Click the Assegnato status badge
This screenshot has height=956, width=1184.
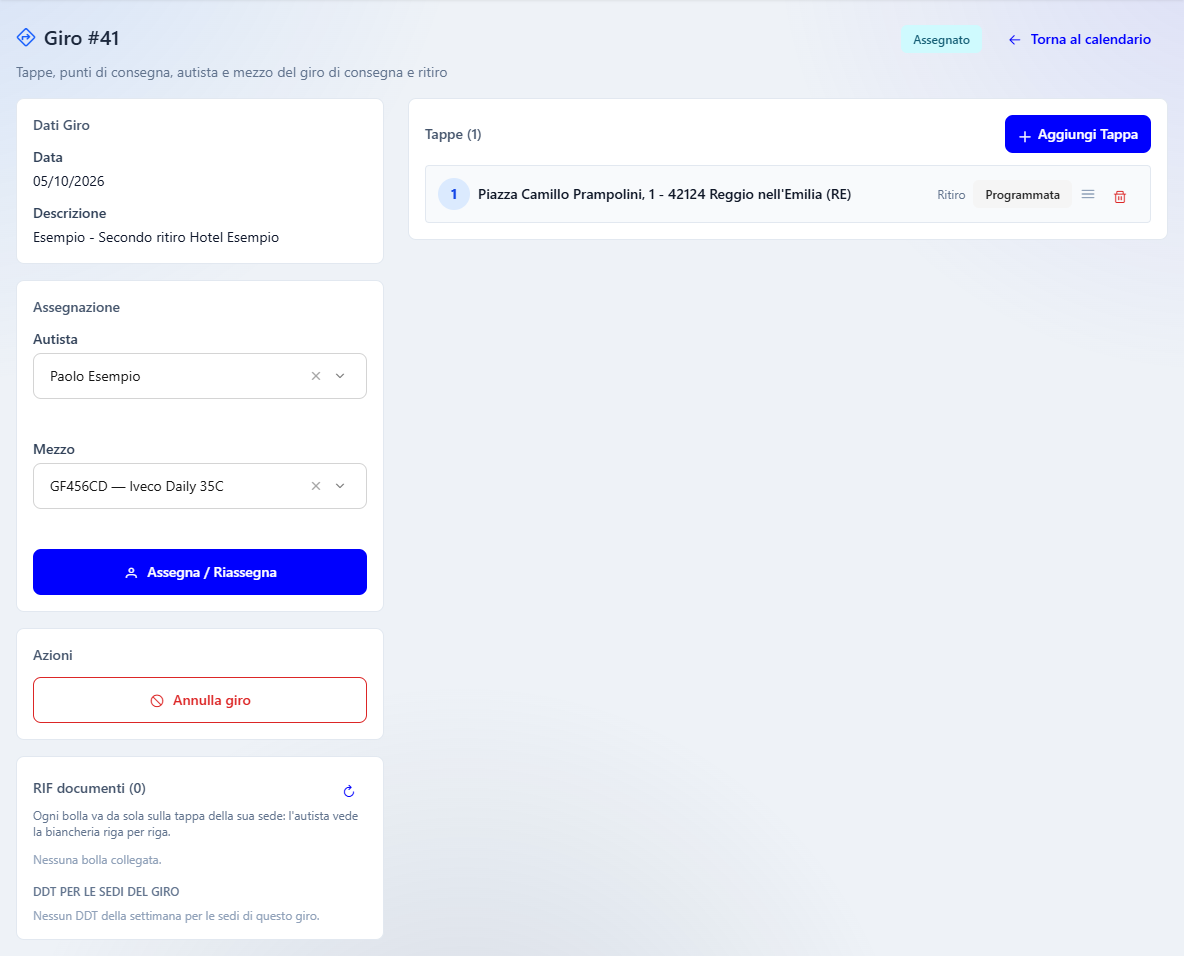pyautogui.click(x=942, y=40)
